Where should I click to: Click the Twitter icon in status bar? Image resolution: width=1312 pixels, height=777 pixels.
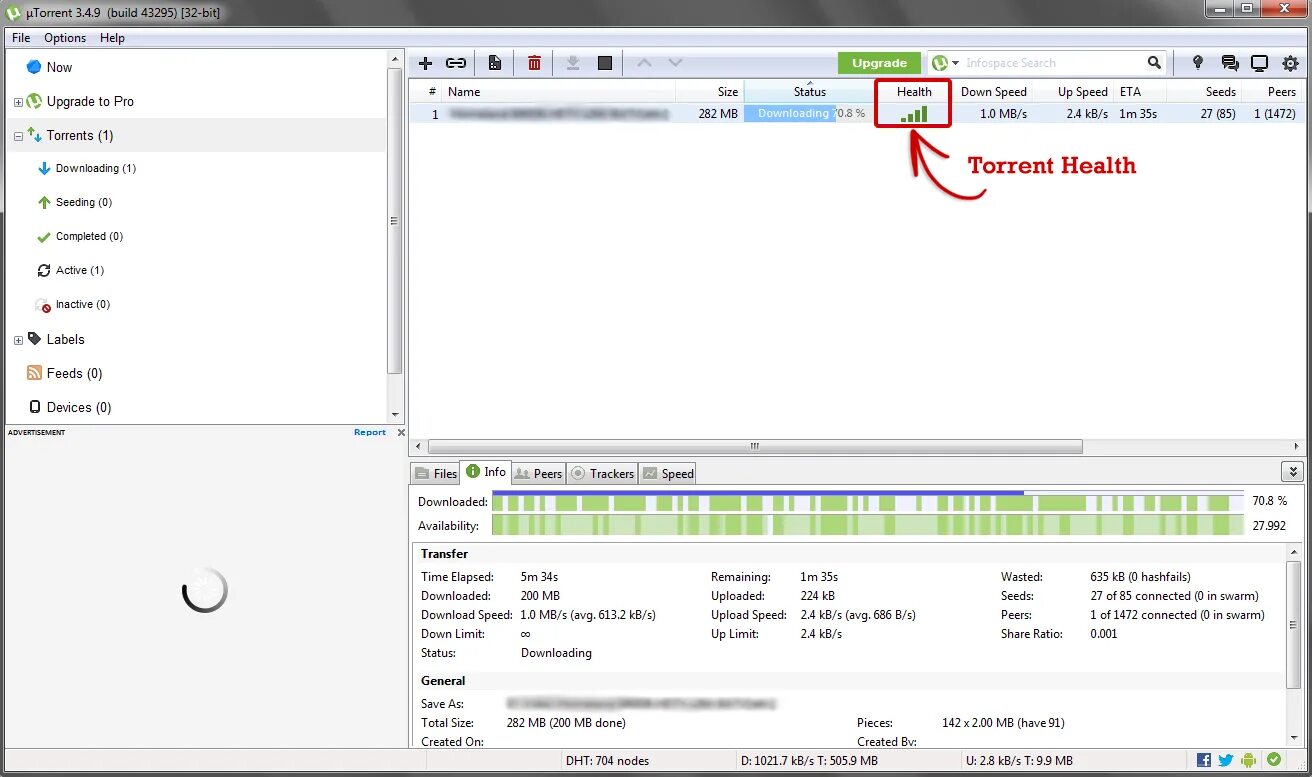pyautogui.click(x=1226, y=760)
